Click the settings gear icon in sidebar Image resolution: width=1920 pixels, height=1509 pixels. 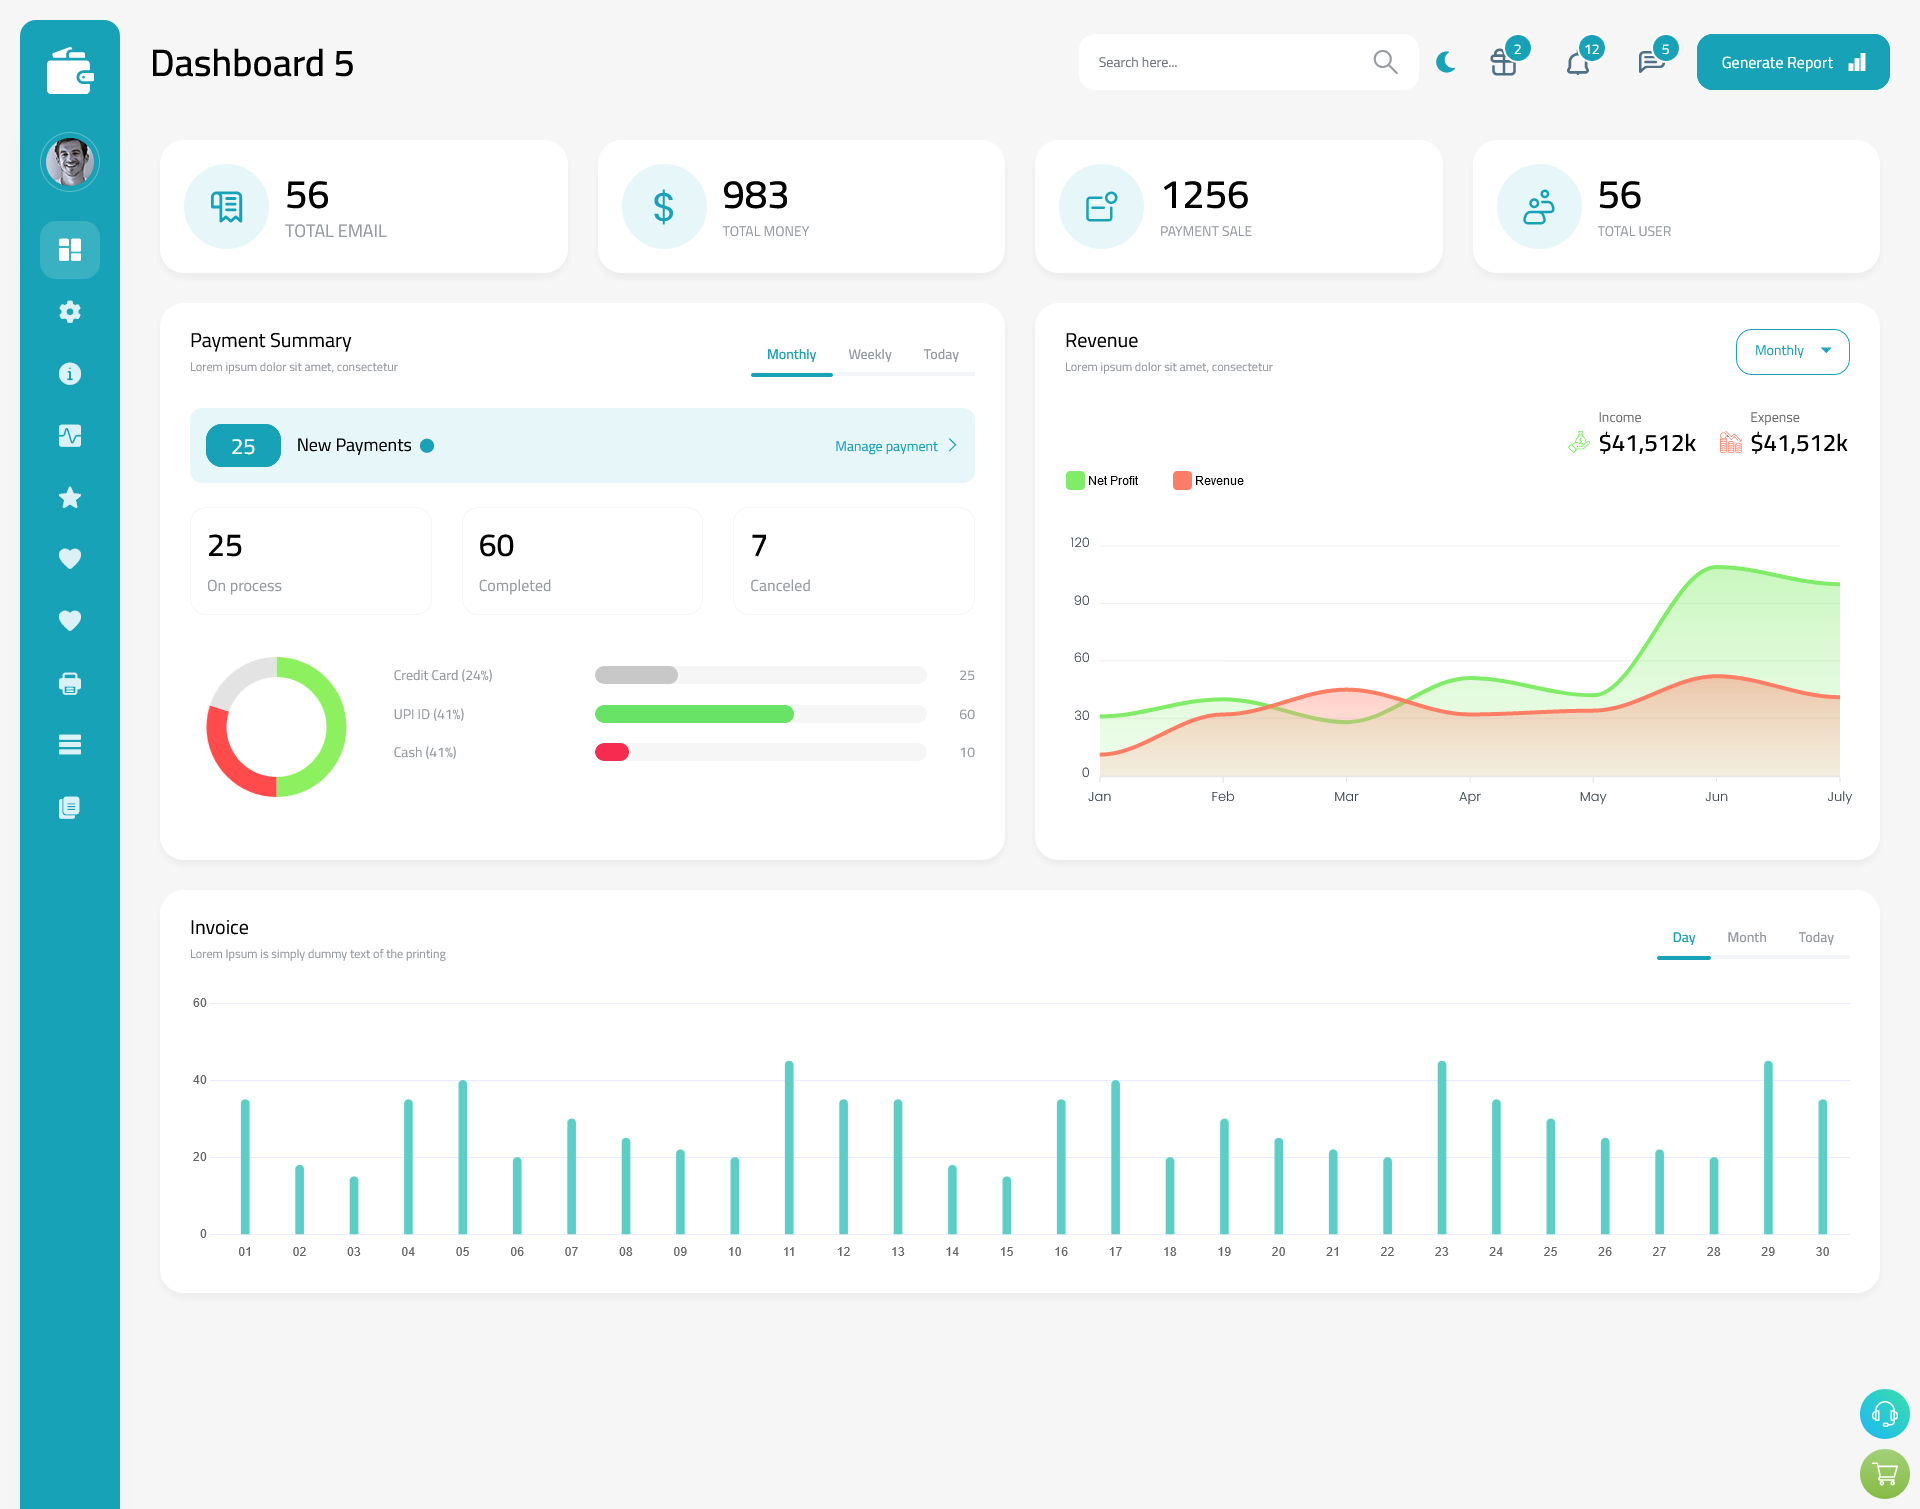tap(69, 312)
